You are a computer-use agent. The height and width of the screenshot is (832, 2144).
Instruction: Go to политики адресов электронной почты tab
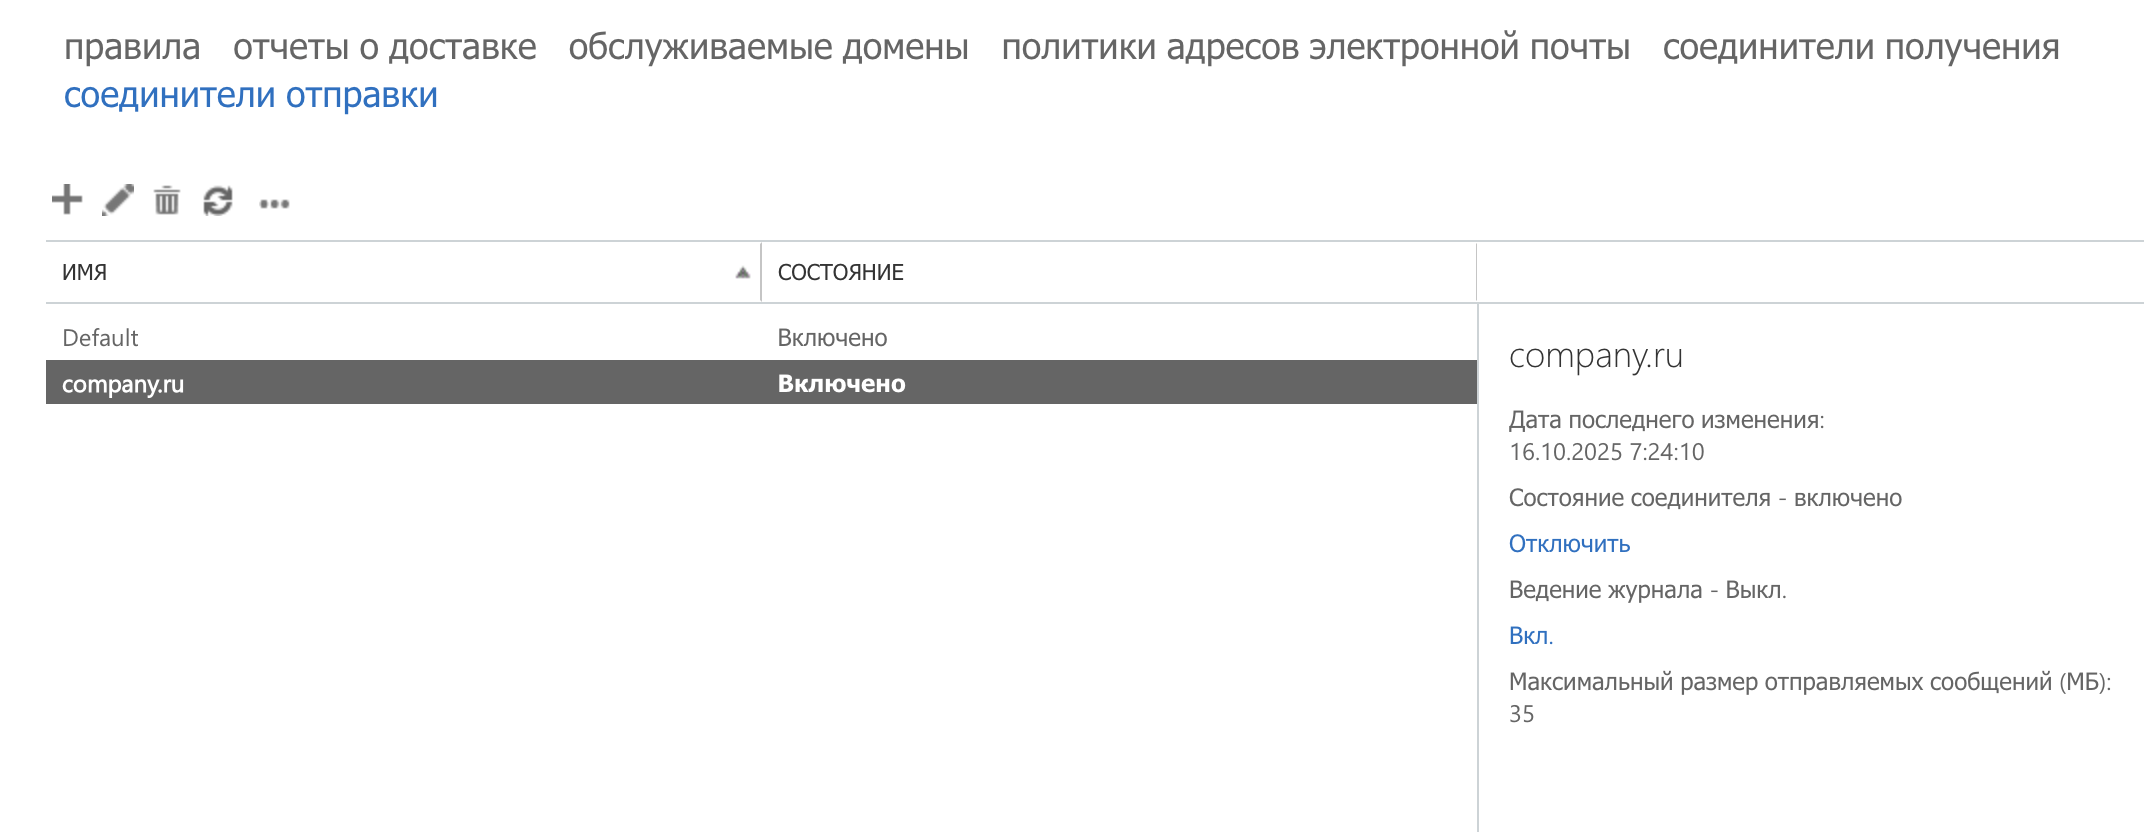[1315, 47]
